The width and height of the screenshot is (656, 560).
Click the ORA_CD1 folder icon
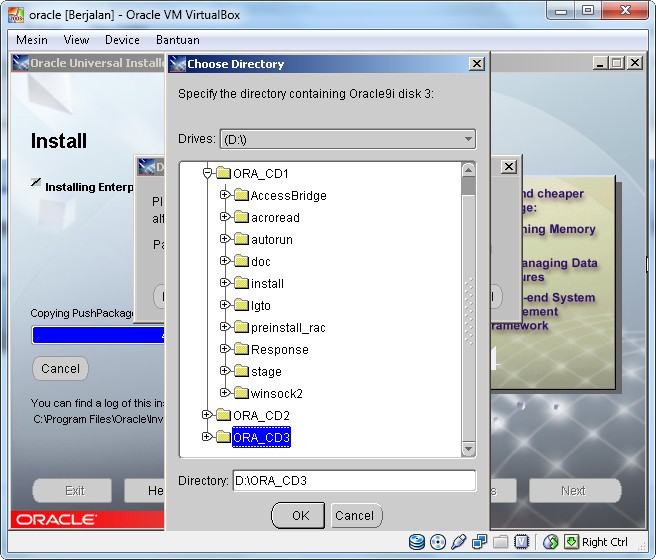tap(224, 173)
